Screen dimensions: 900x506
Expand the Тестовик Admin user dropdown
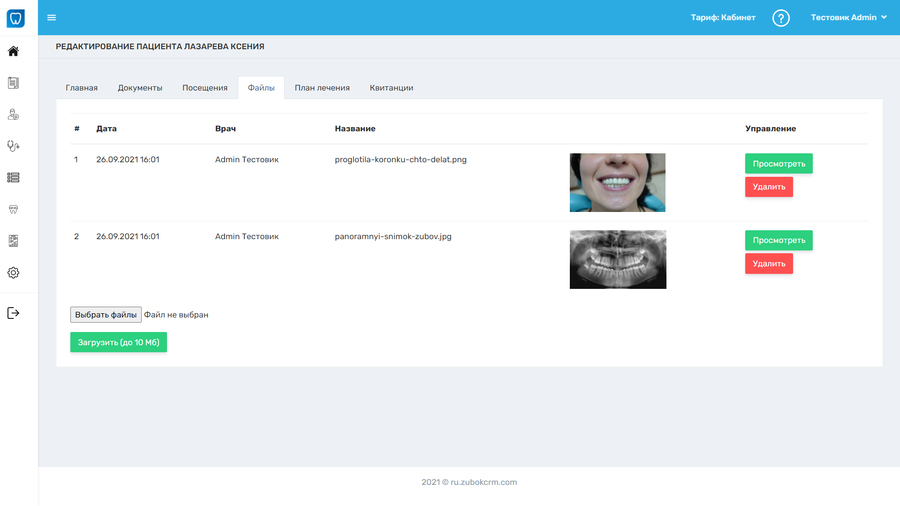coord(848,18)
